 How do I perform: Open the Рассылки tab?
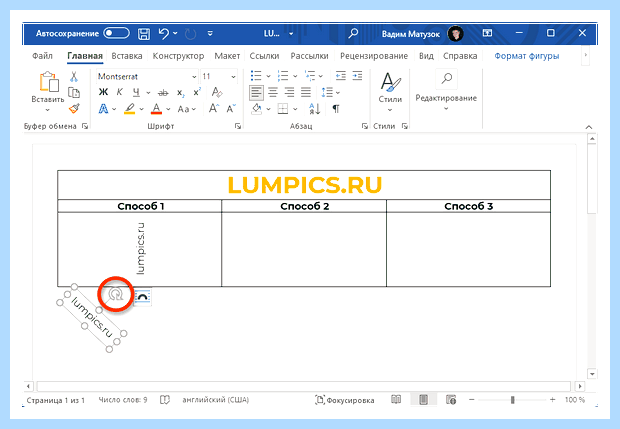309,56
